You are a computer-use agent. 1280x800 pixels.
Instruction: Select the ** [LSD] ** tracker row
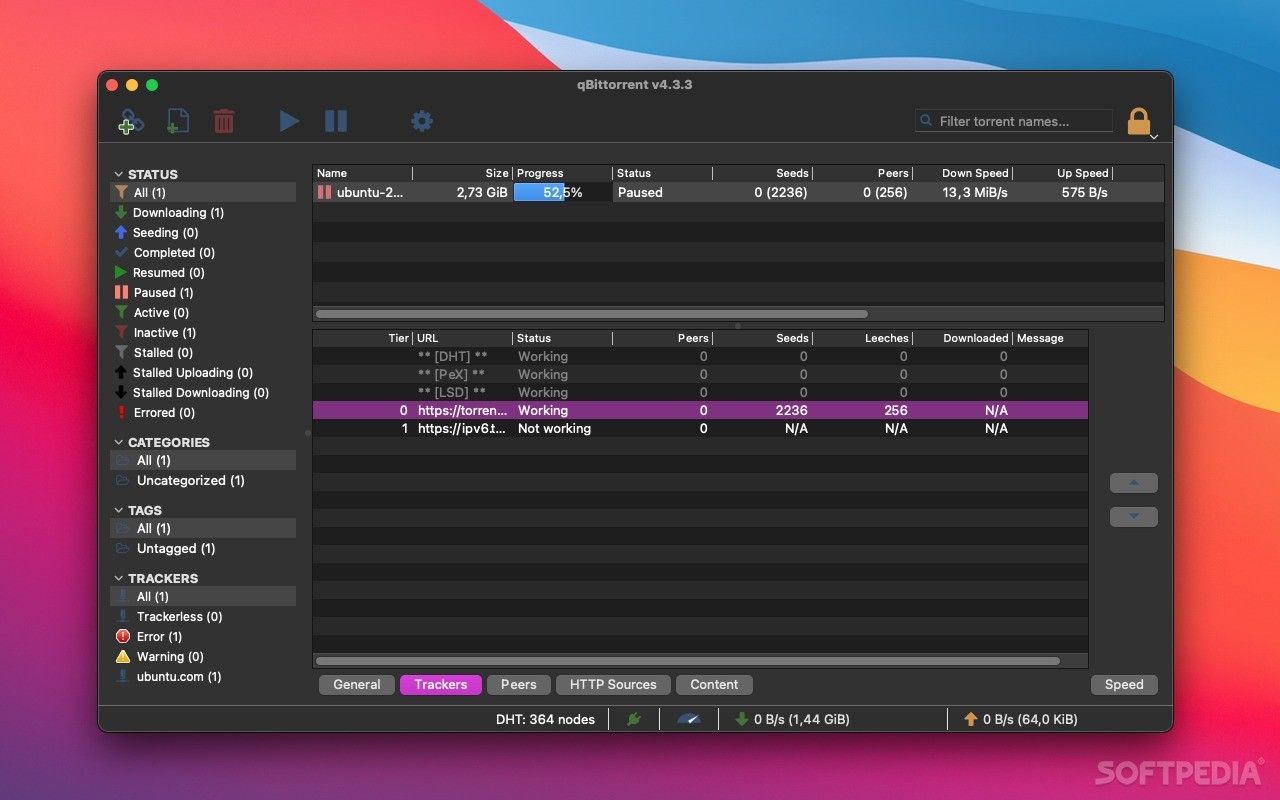pyautogui.click(x=700, y=392)
